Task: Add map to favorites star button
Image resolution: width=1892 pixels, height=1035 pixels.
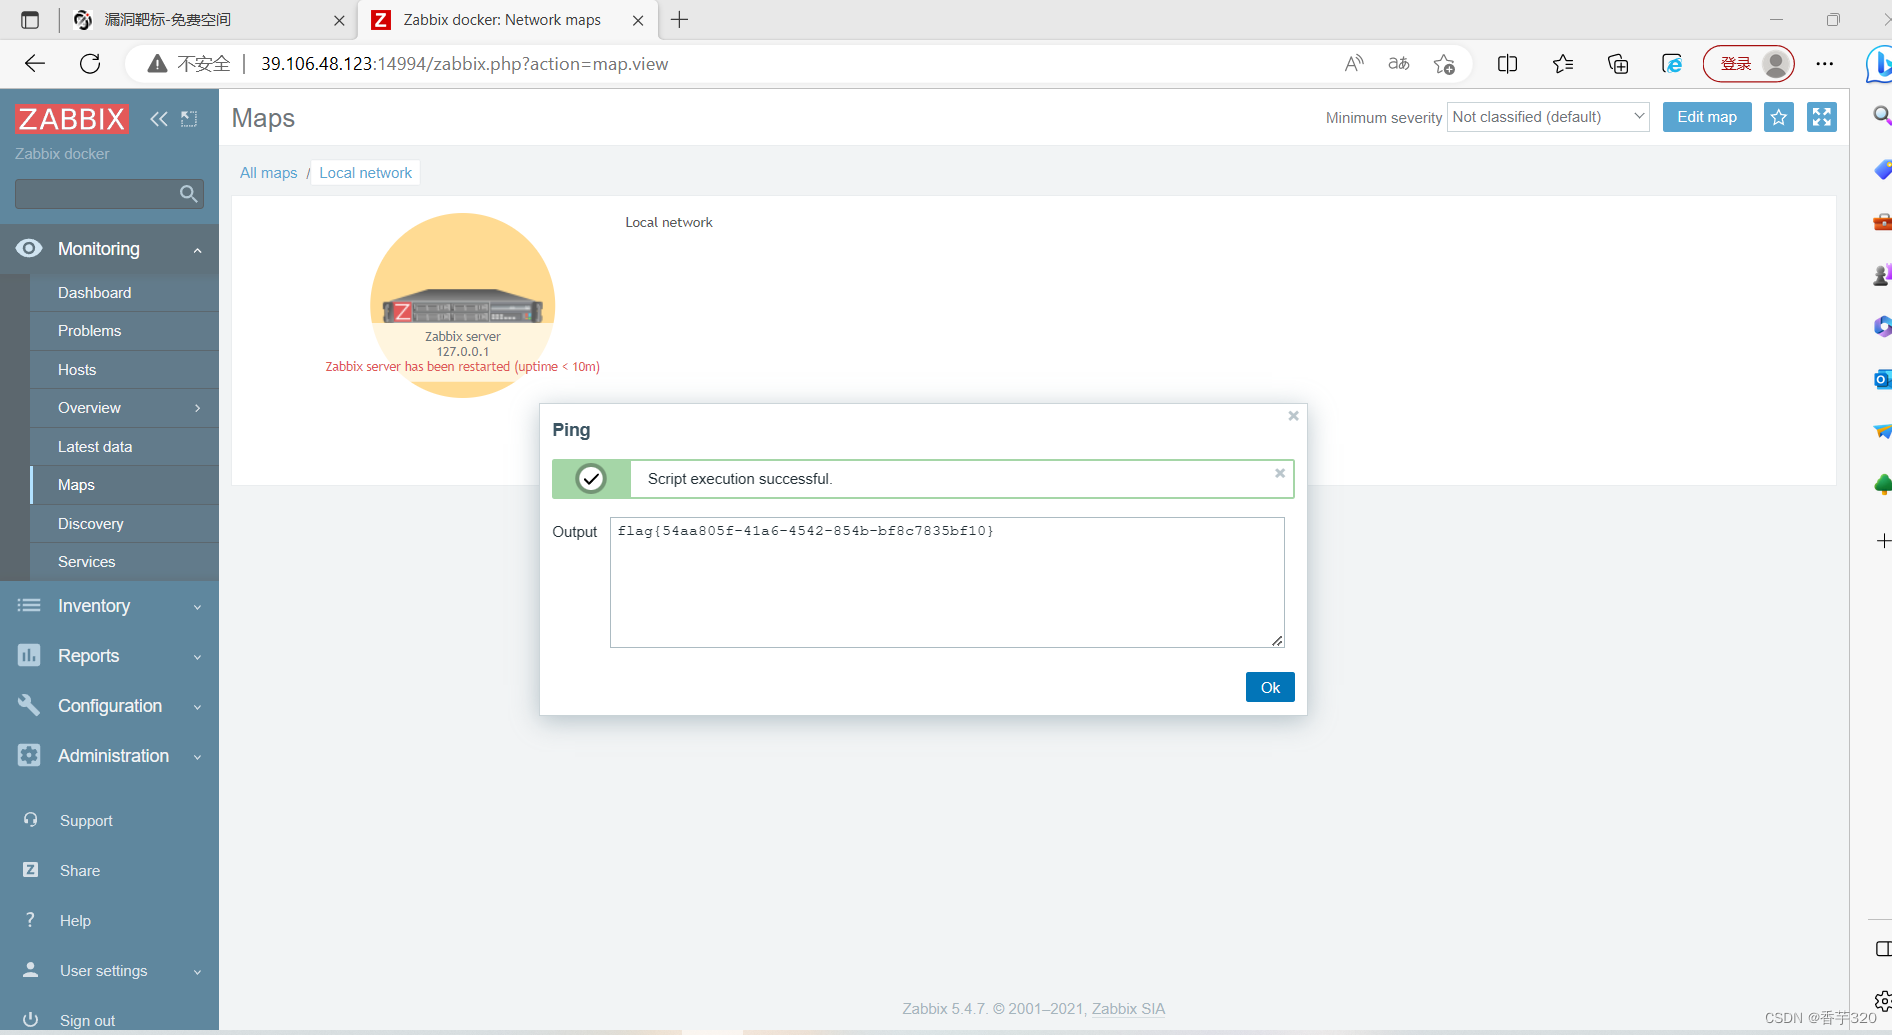Action: [x=1779, y=117]
